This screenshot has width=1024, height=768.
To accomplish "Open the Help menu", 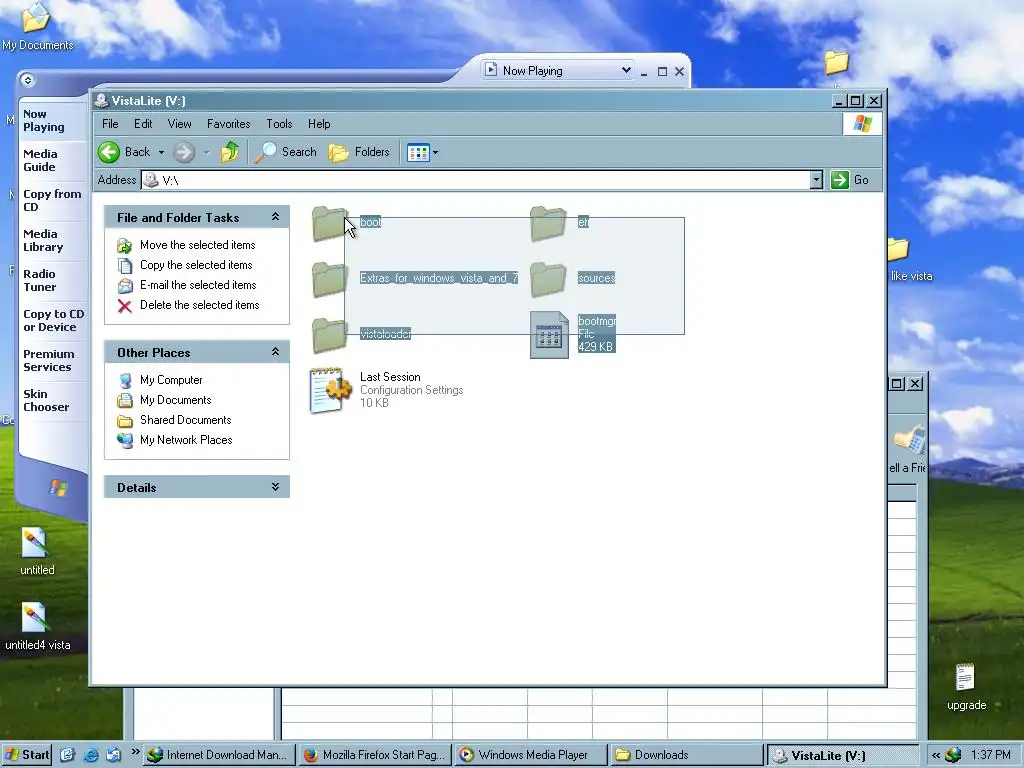I will click(x=319, y=123).
